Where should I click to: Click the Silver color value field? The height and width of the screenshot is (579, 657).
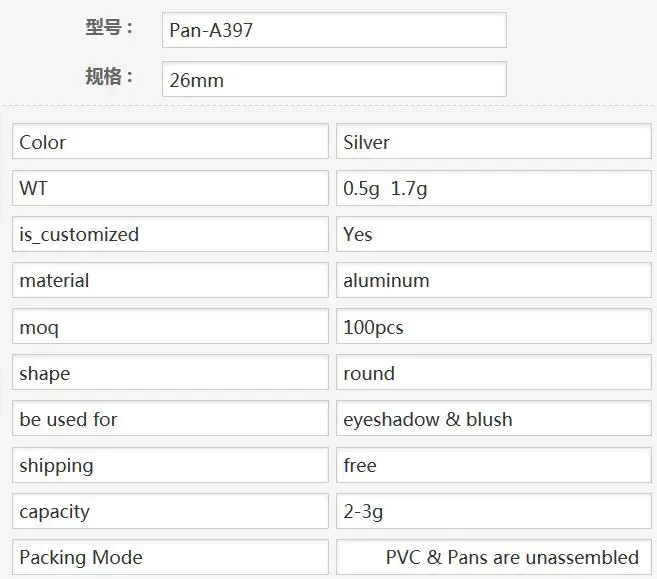point(494,142)
